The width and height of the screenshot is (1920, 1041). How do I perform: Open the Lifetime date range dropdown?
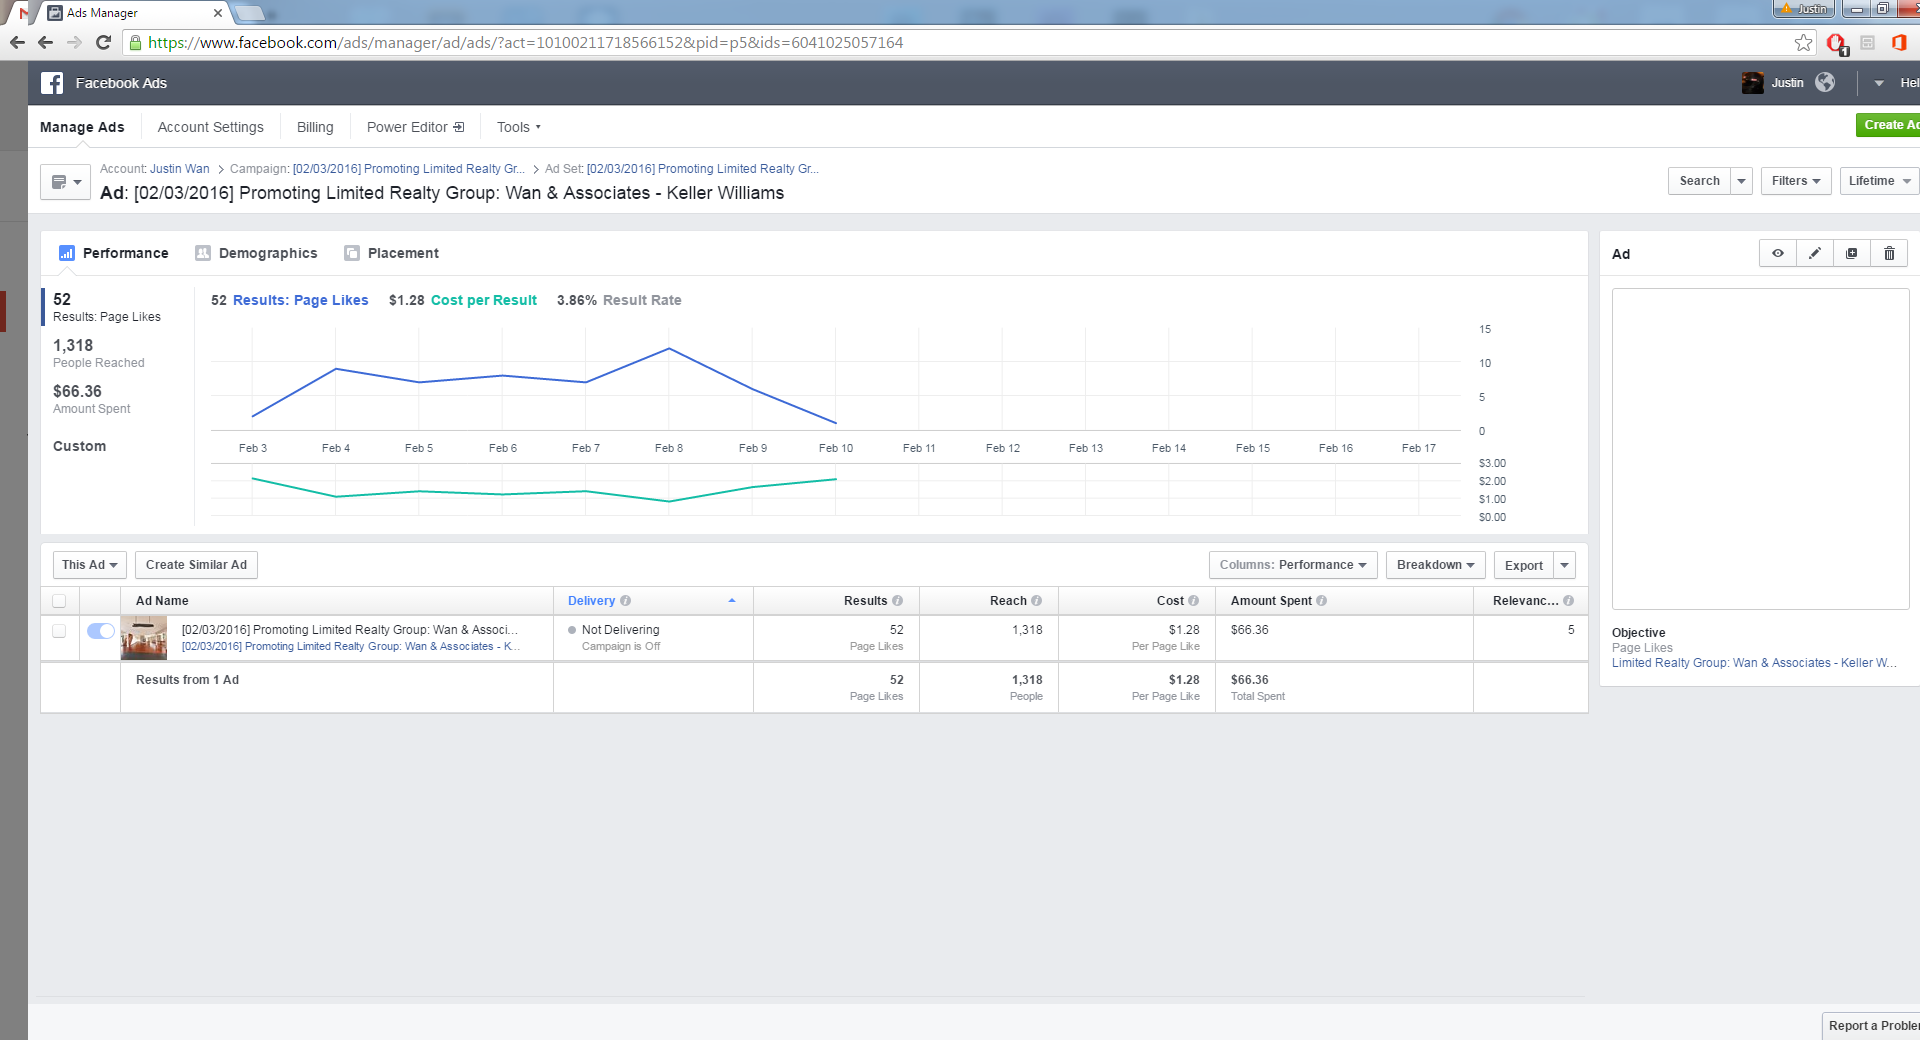1878,181
